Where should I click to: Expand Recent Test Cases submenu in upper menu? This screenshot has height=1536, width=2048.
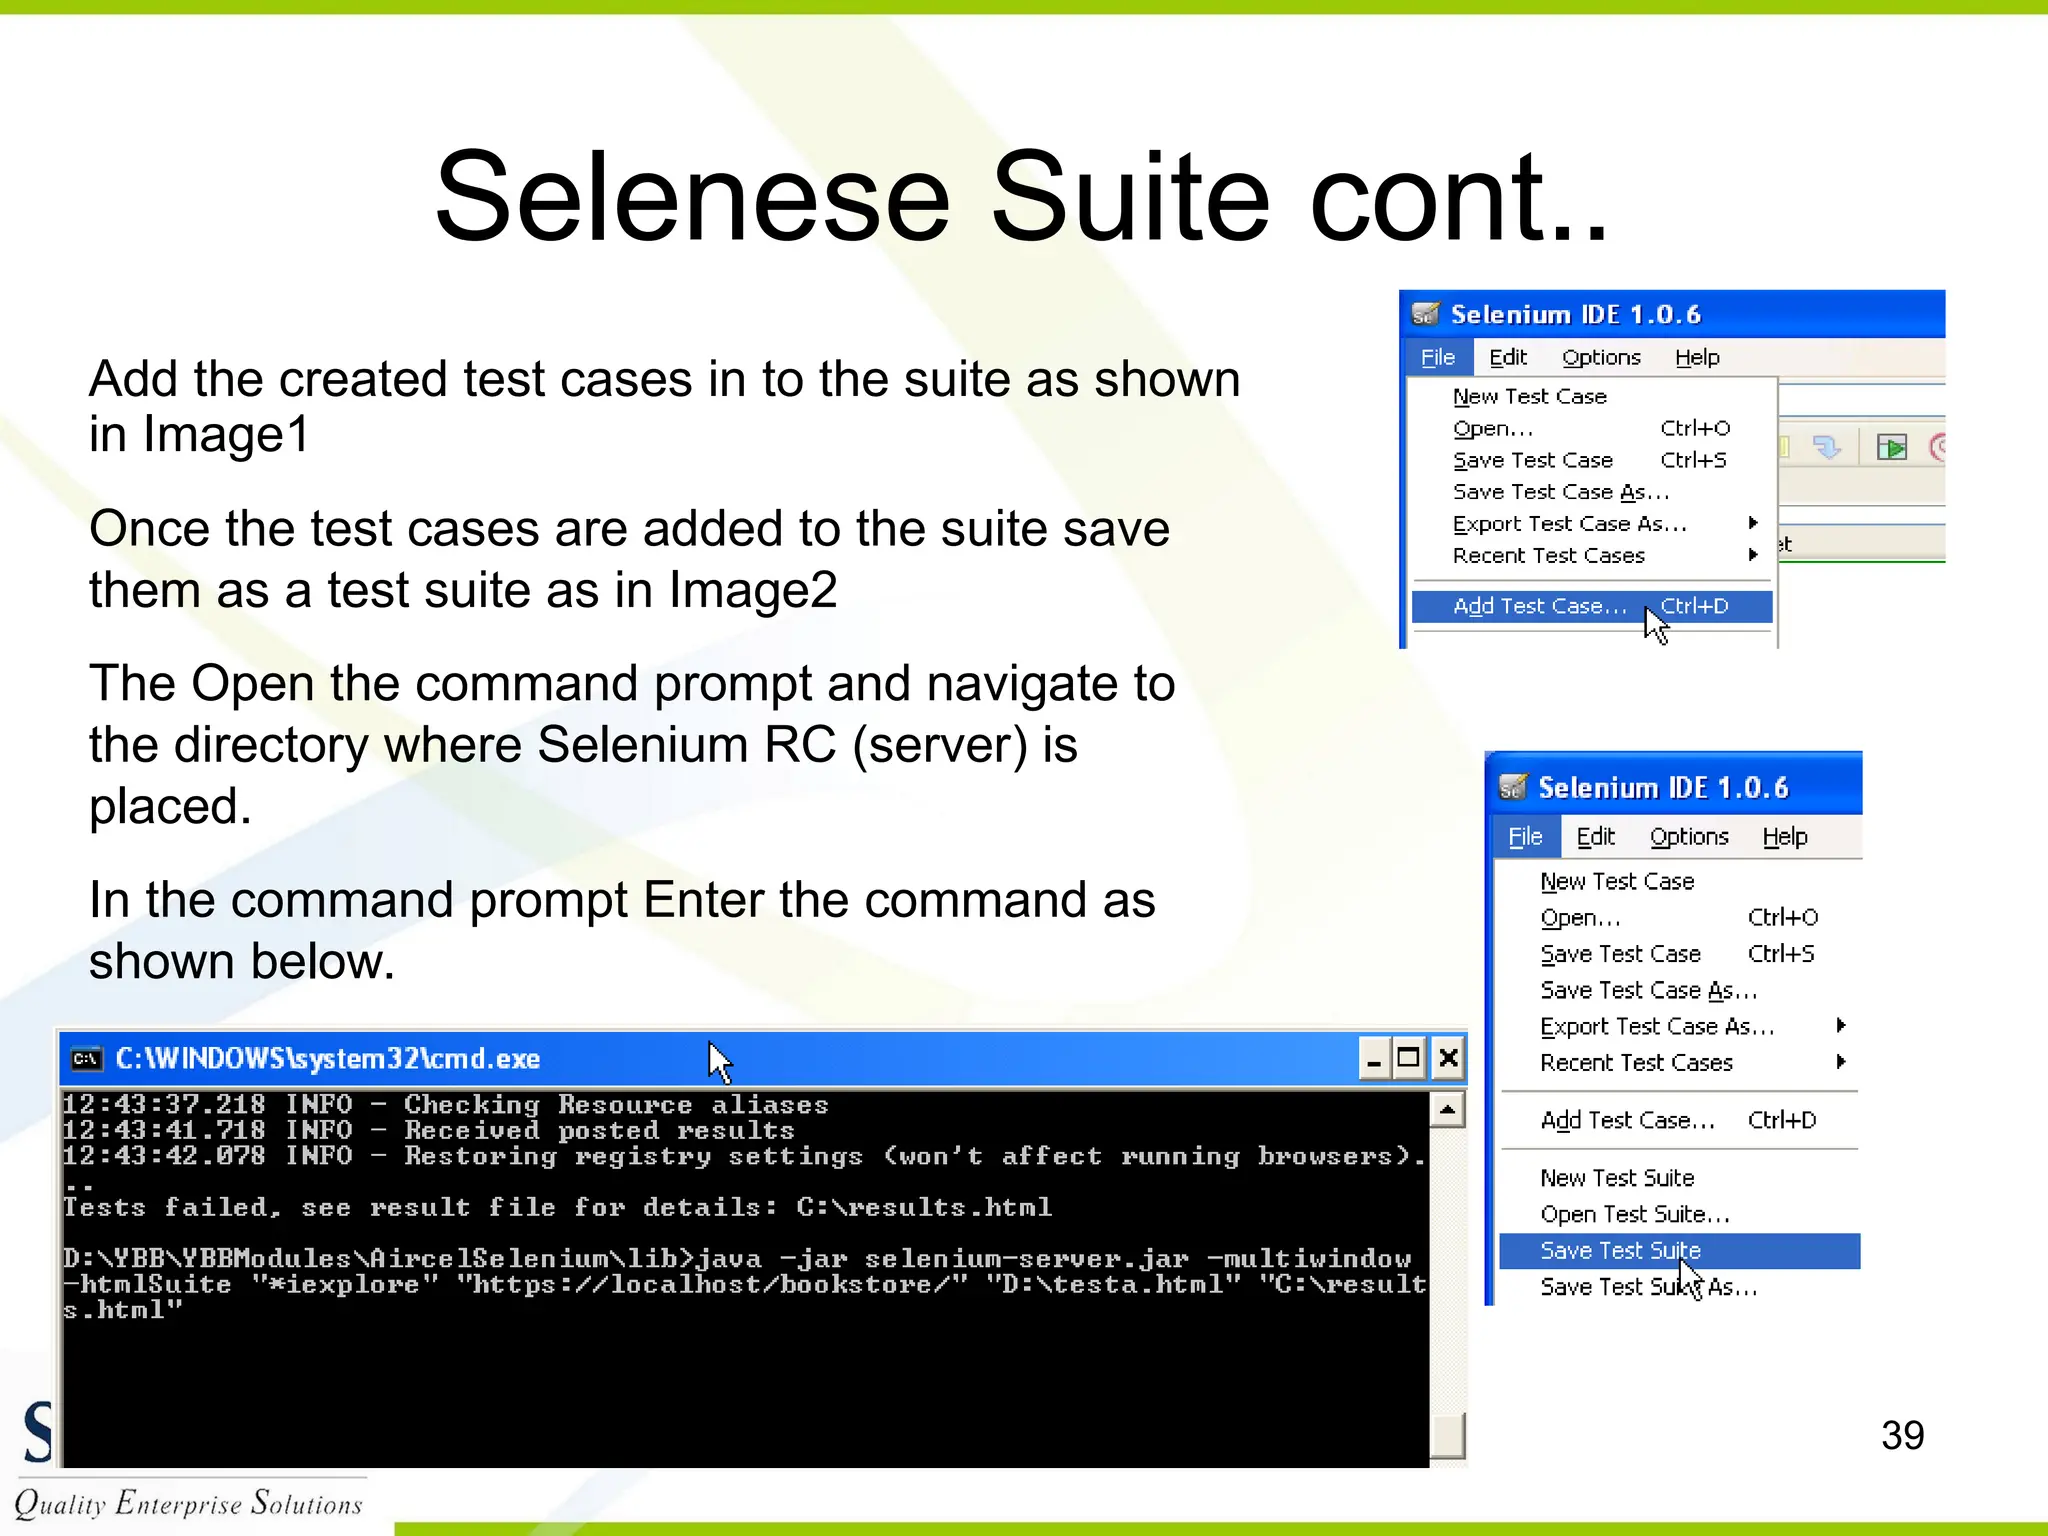(x=1592, y=555)
